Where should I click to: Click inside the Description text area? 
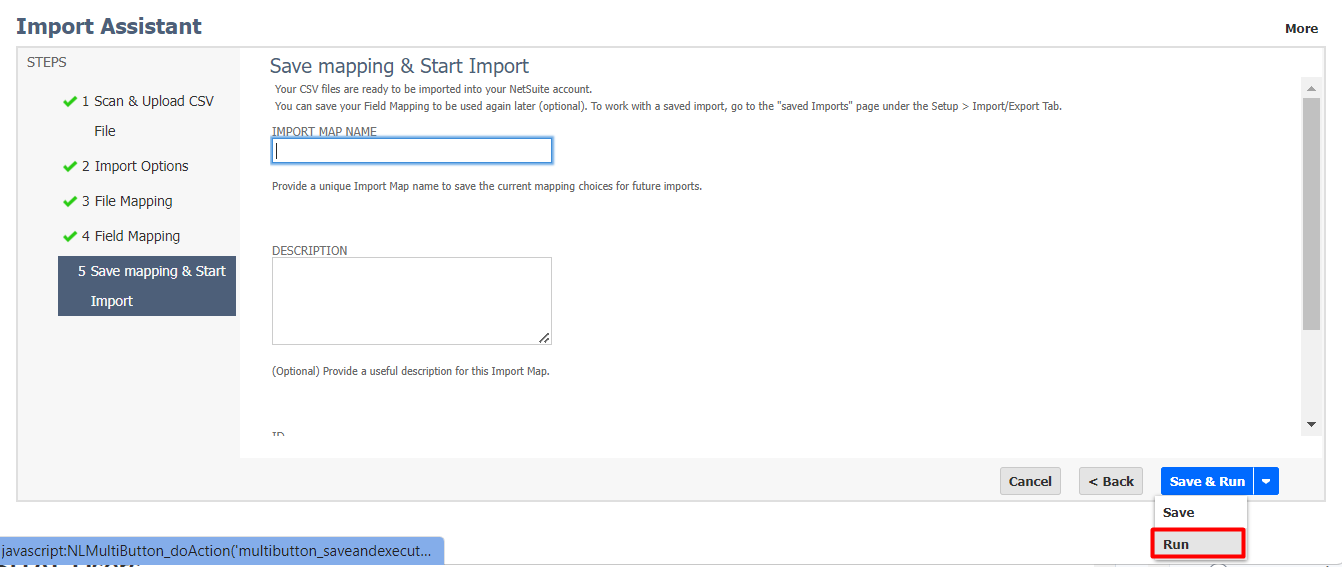point(411,300)
